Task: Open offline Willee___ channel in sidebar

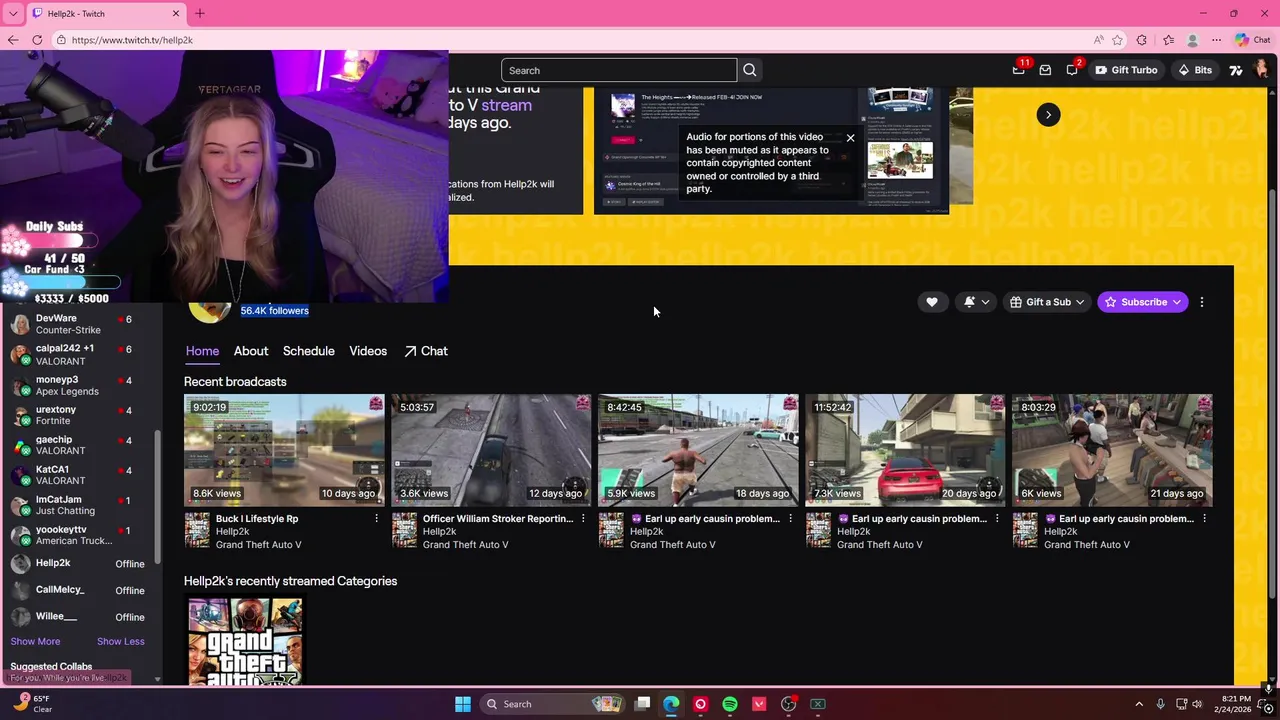Action: tap(80, 617)
